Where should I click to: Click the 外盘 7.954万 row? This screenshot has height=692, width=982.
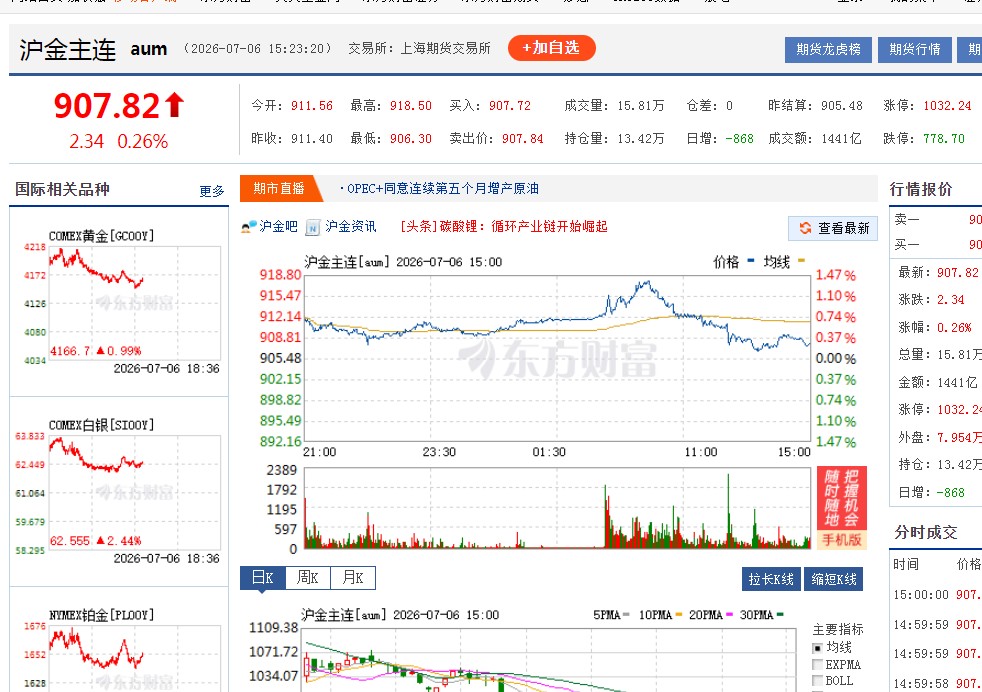(x=939, y=437)
